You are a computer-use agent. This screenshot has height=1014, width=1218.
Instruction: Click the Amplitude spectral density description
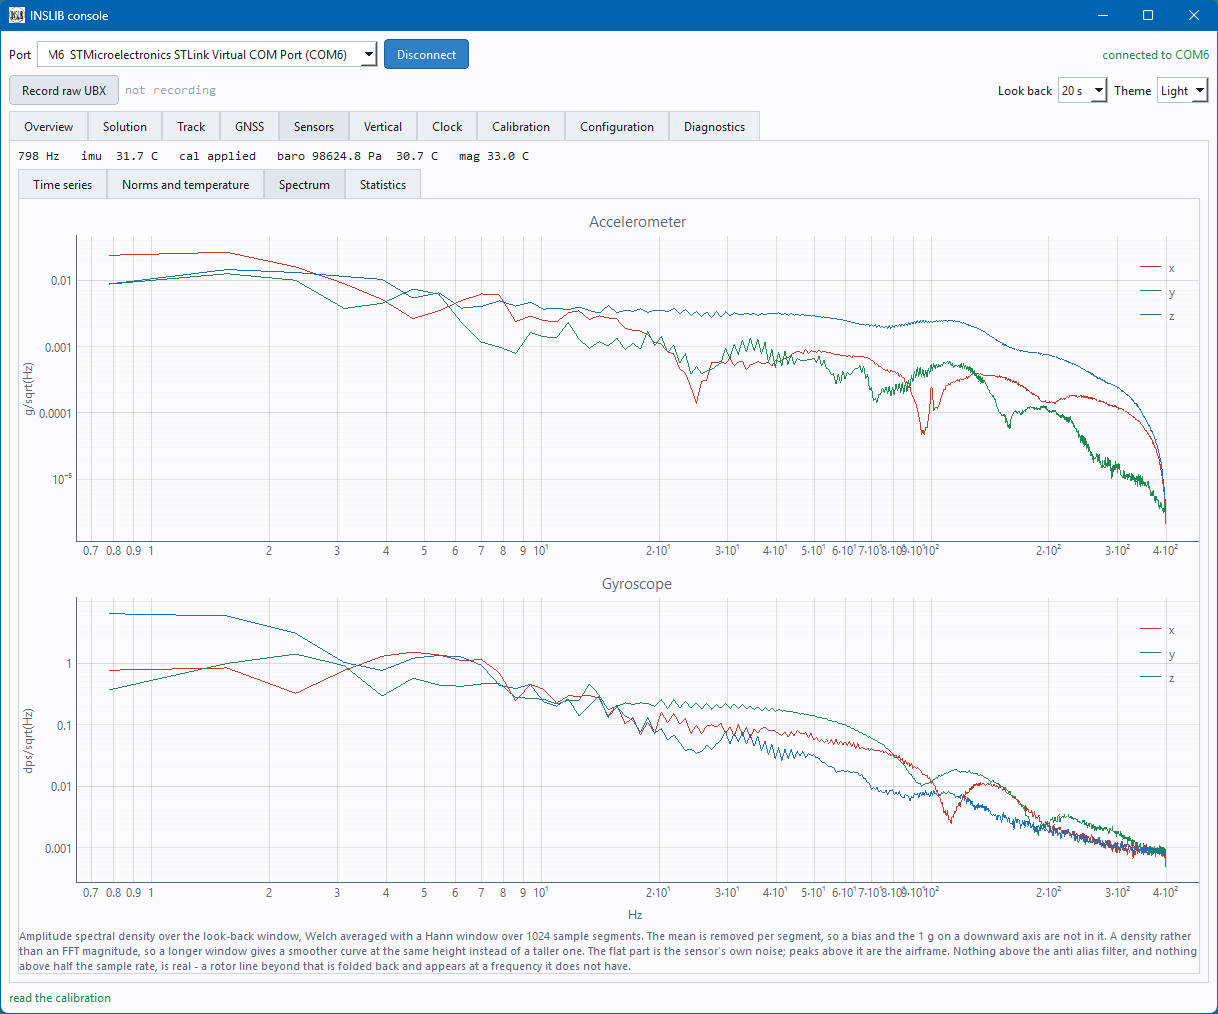coord(608,951)
